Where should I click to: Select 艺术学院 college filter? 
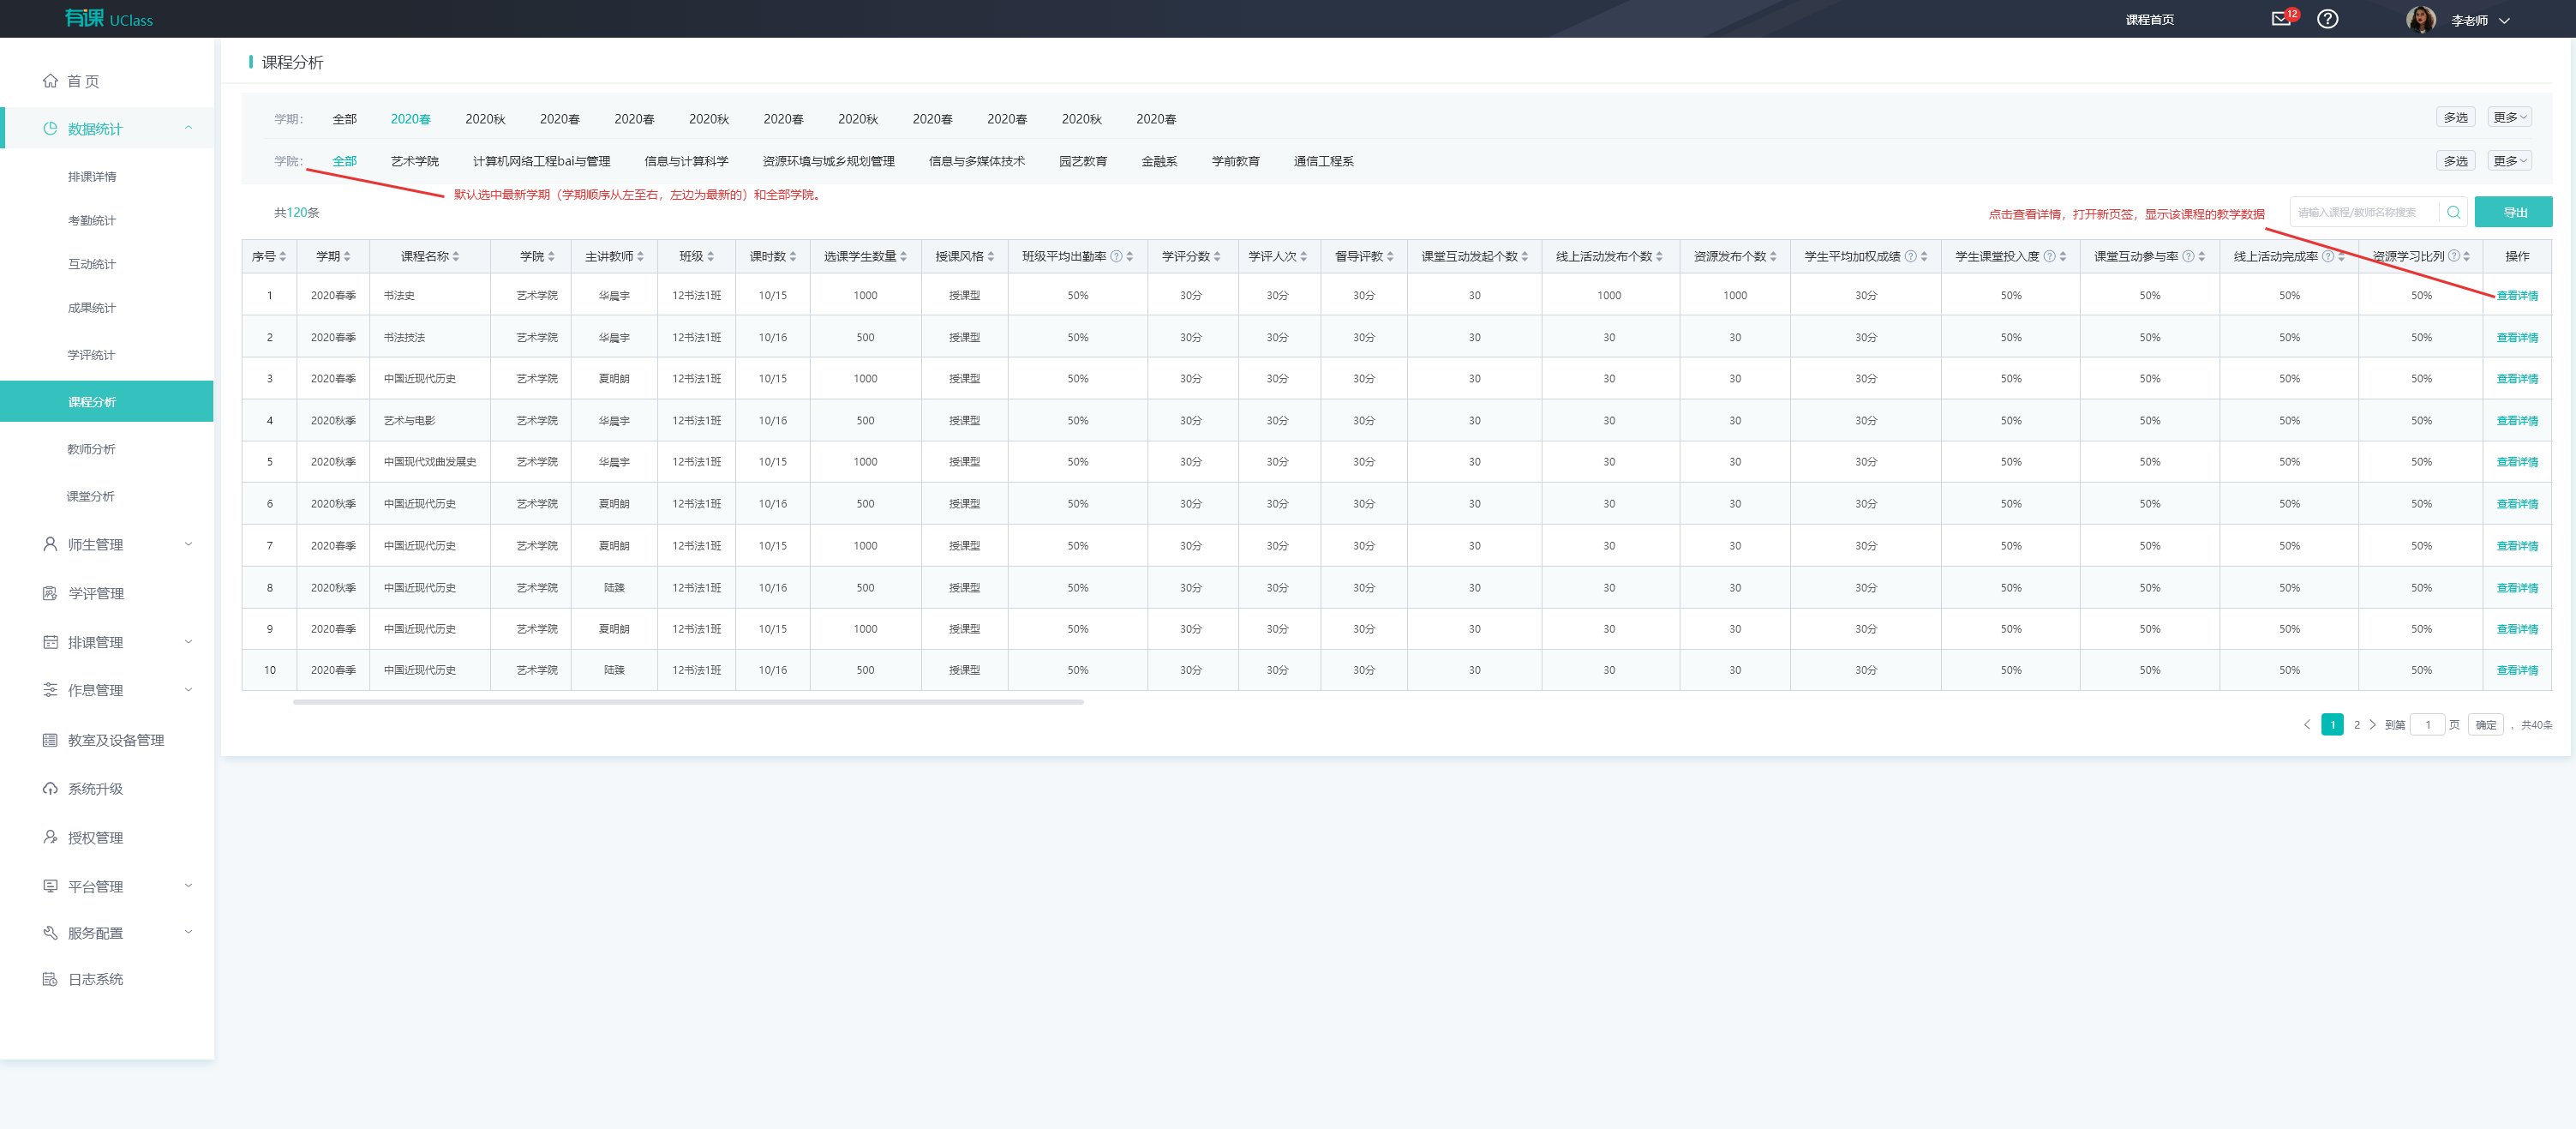tap(414, 161)
